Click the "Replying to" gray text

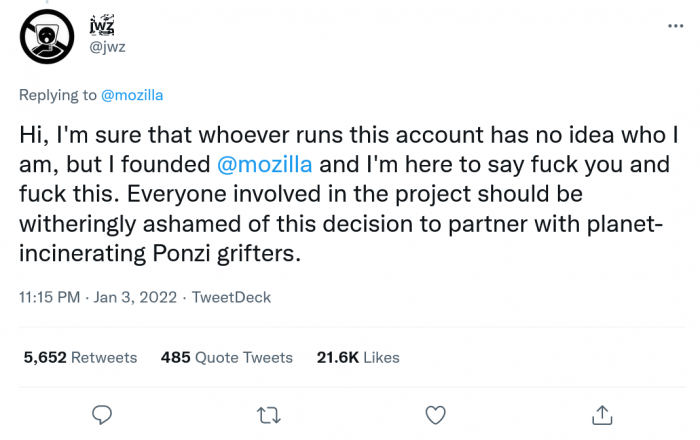(57, 95)
